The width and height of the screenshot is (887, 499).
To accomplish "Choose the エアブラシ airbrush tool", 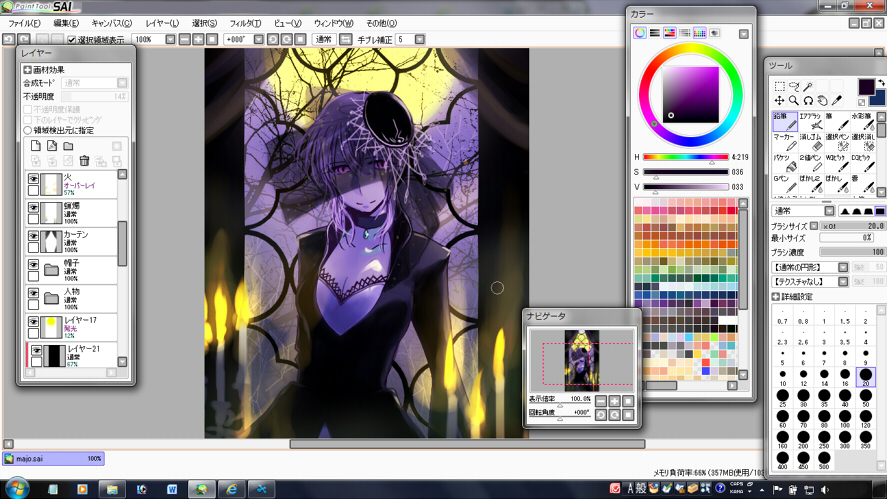I will (810, 121).
